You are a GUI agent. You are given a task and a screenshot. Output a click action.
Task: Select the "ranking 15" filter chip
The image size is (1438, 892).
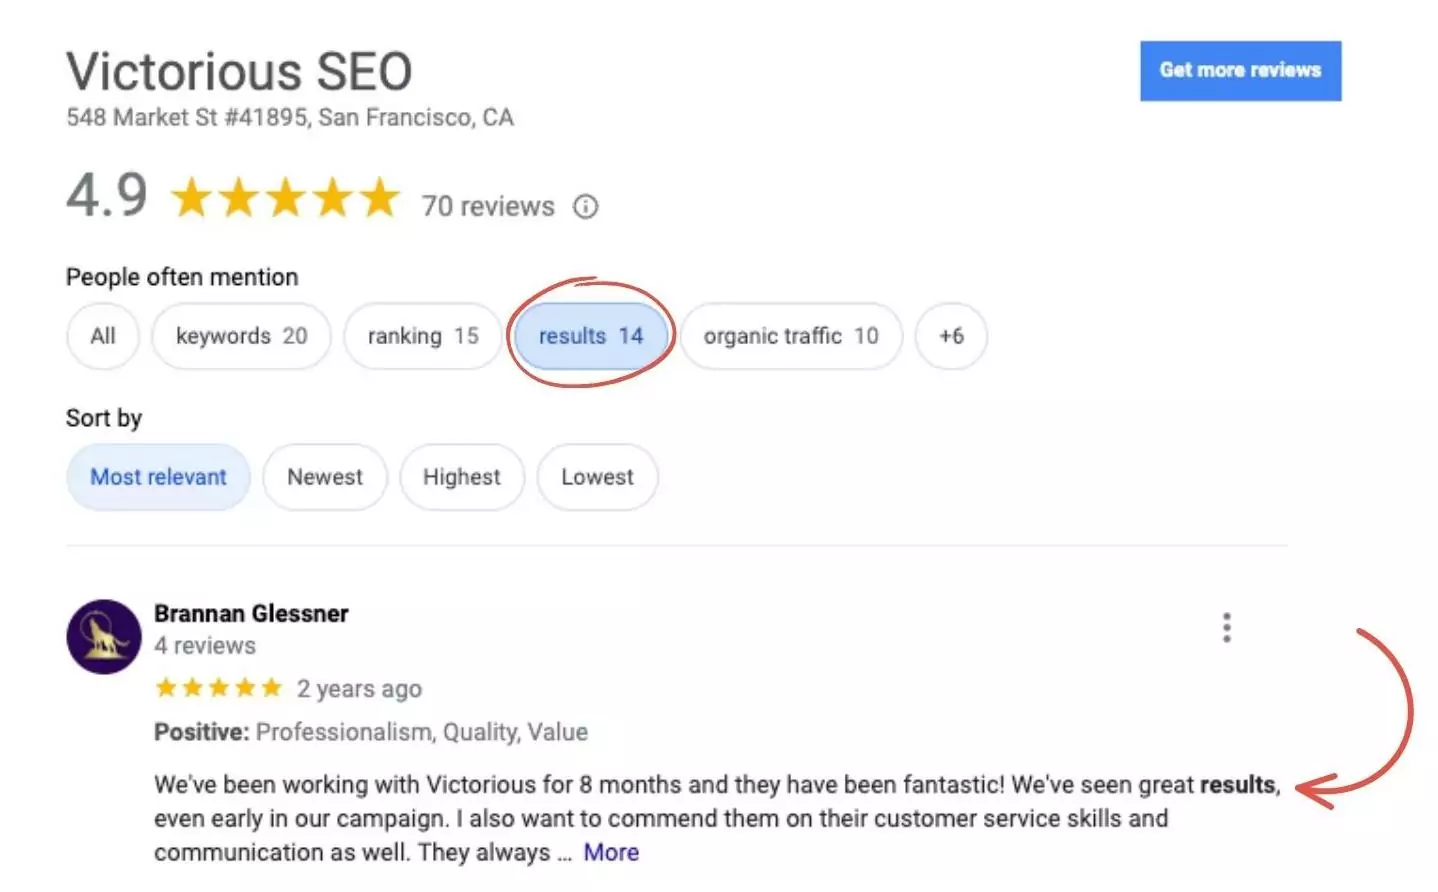422,336
